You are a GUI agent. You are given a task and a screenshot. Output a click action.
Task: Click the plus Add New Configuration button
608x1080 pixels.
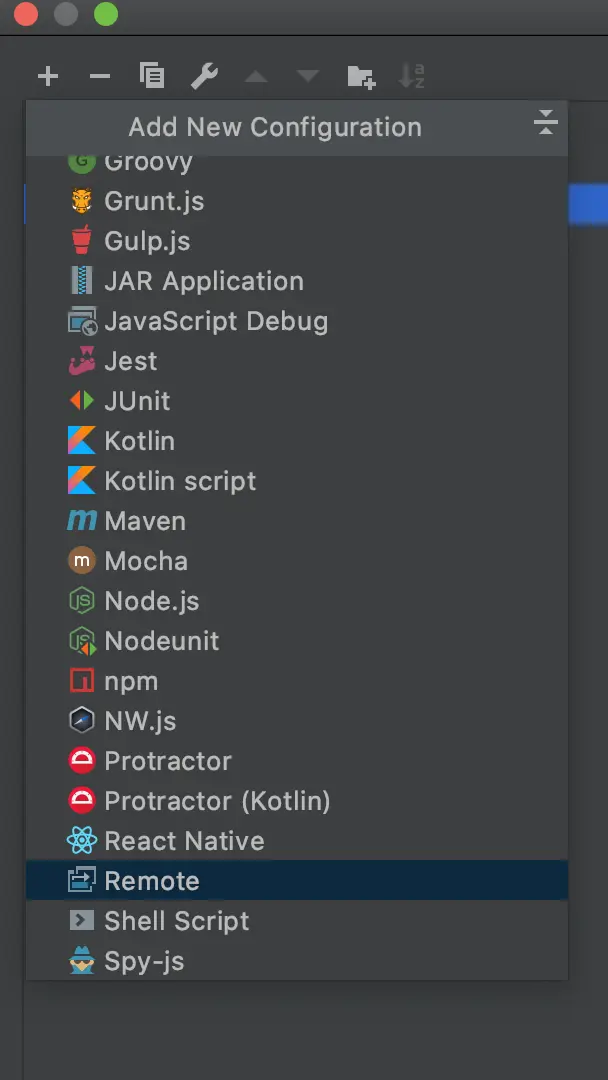coord(48,76)
